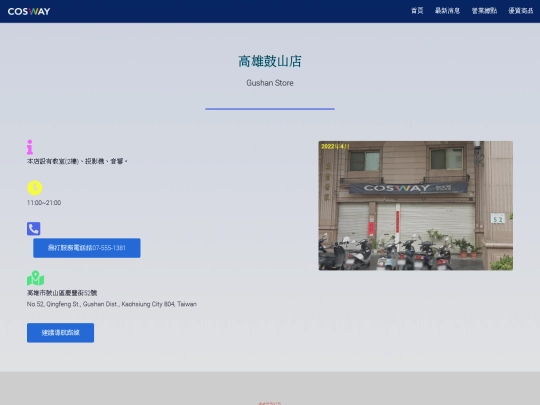Select the opening hours text 11:00~21:00
This screenshot has width=540, height=405.
click(x=44, y=203)
